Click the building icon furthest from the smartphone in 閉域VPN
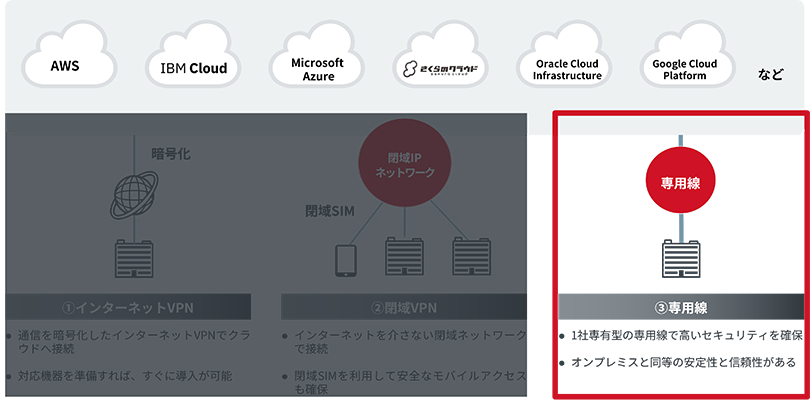Viewport: 810px width, 403px height. pyautogui.click(x=472, y=257)
